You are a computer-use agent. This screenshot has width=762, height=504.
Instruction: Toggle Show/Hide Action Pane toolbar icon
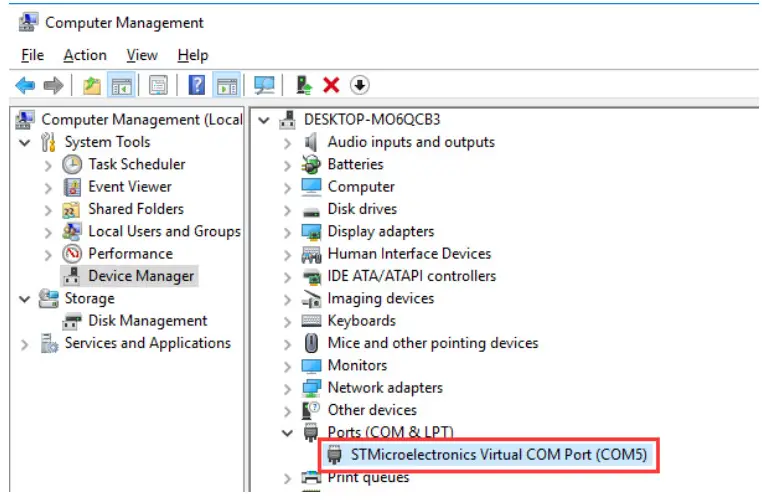[x=226, y=86]
